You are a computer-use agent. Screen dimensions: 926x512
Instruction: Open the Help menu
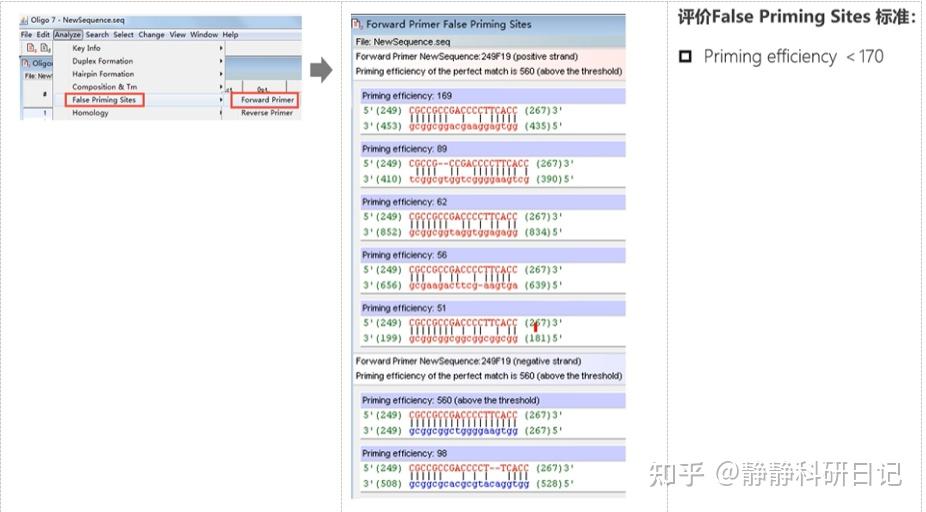230,35
